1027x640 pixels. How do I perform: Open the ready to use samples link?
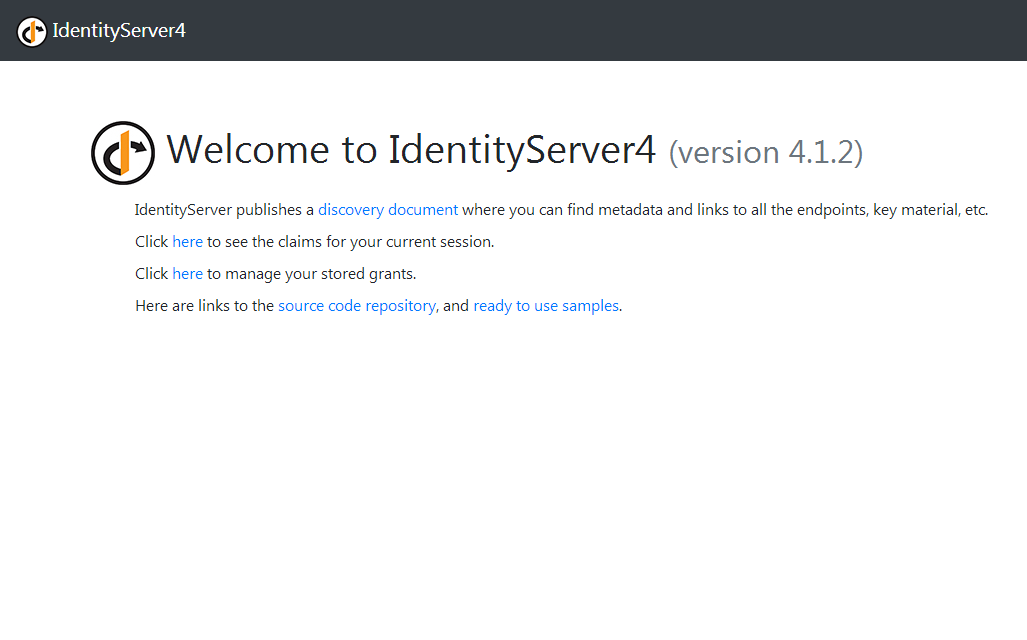pyautogui.click(x=546, y=306)
